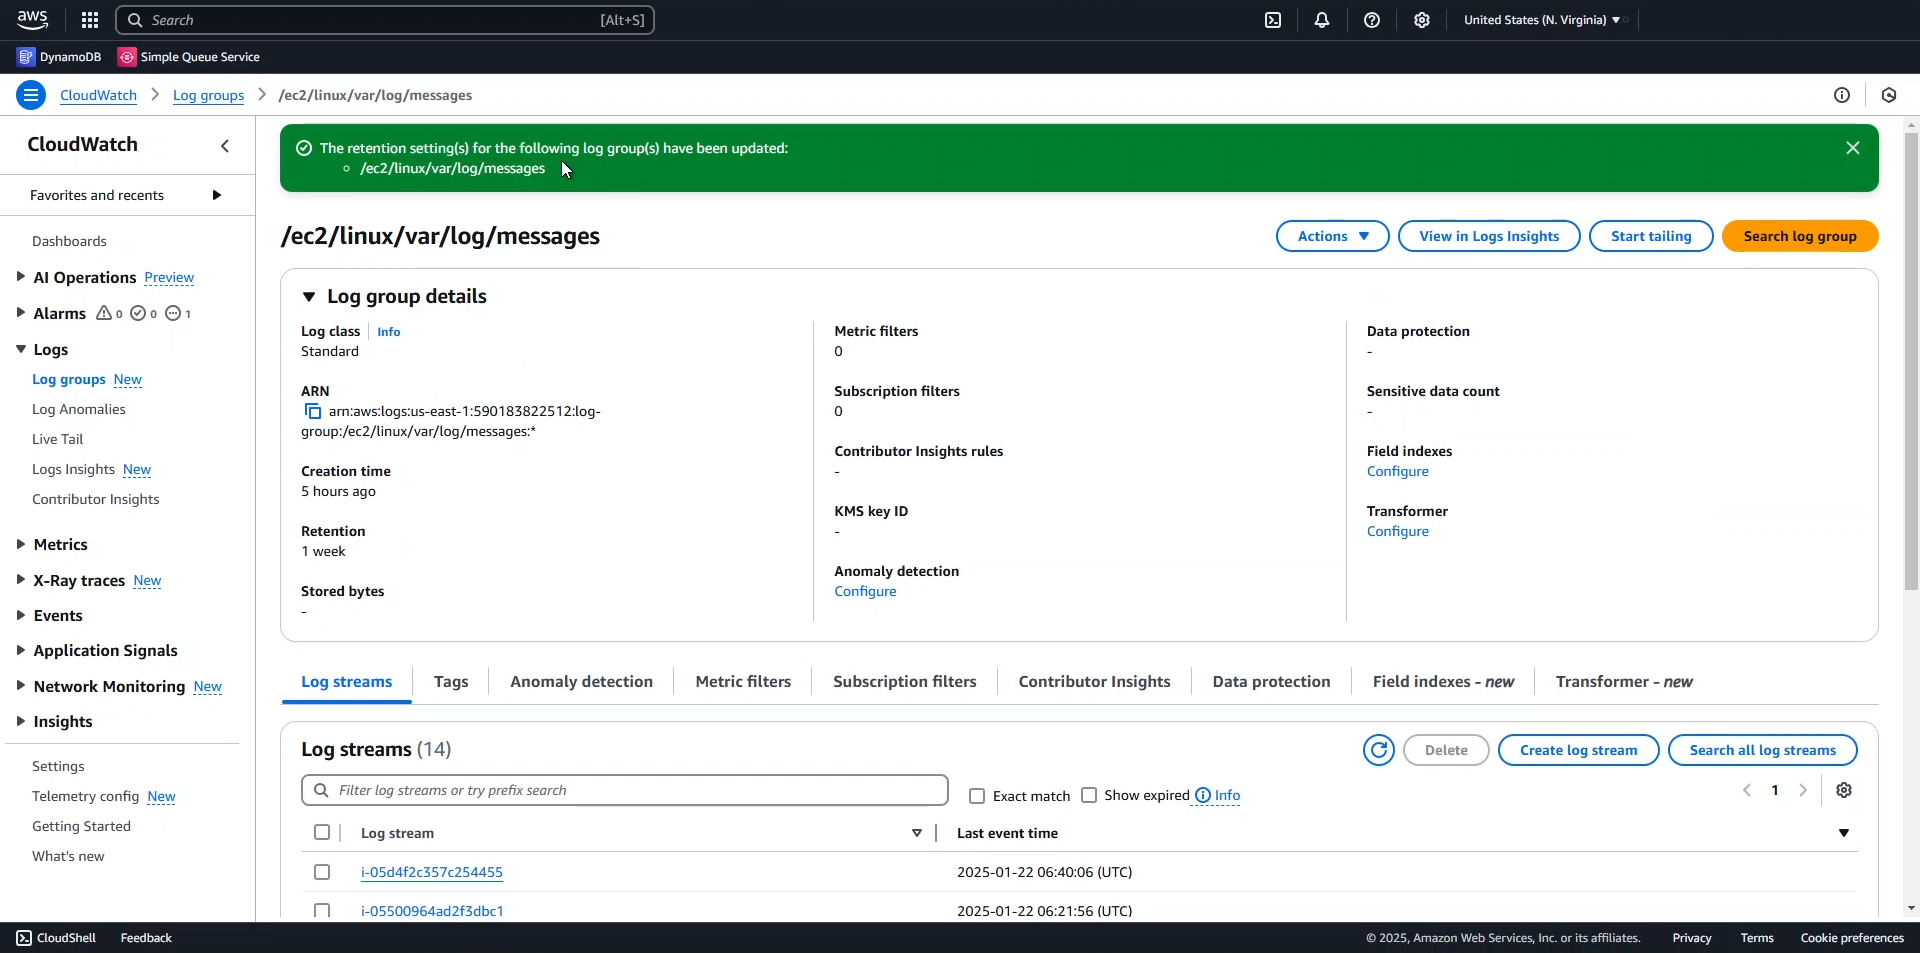Click the Search log group button
The height and width of the screenshot is (953, 1920).
(x=1799, y=236)
